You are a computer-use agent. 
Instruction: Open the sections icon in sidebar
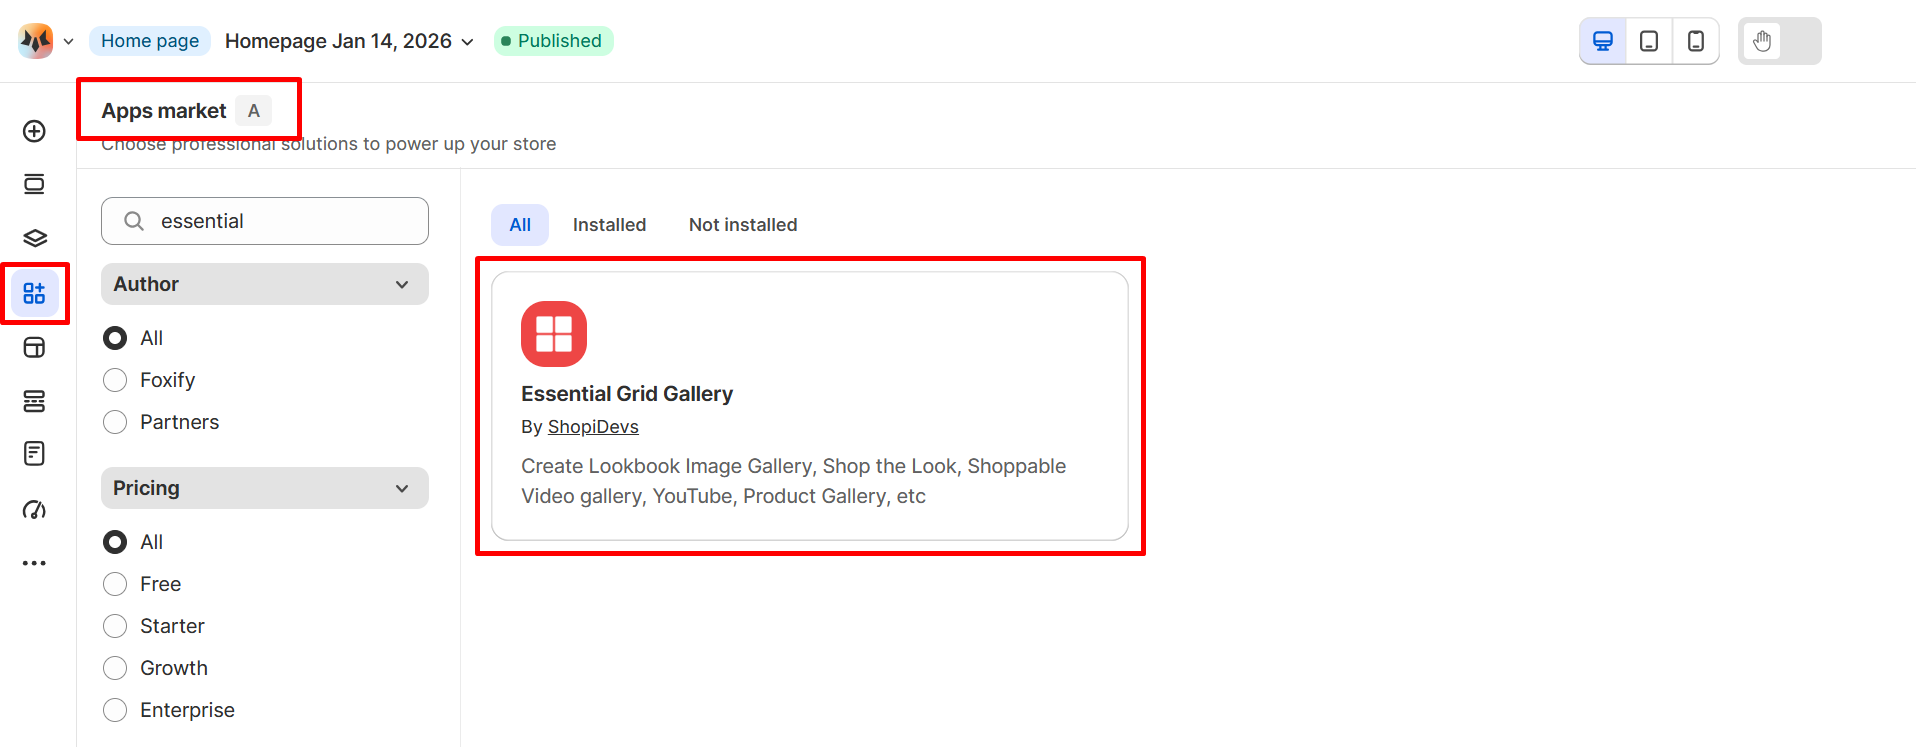coord(34,184)
